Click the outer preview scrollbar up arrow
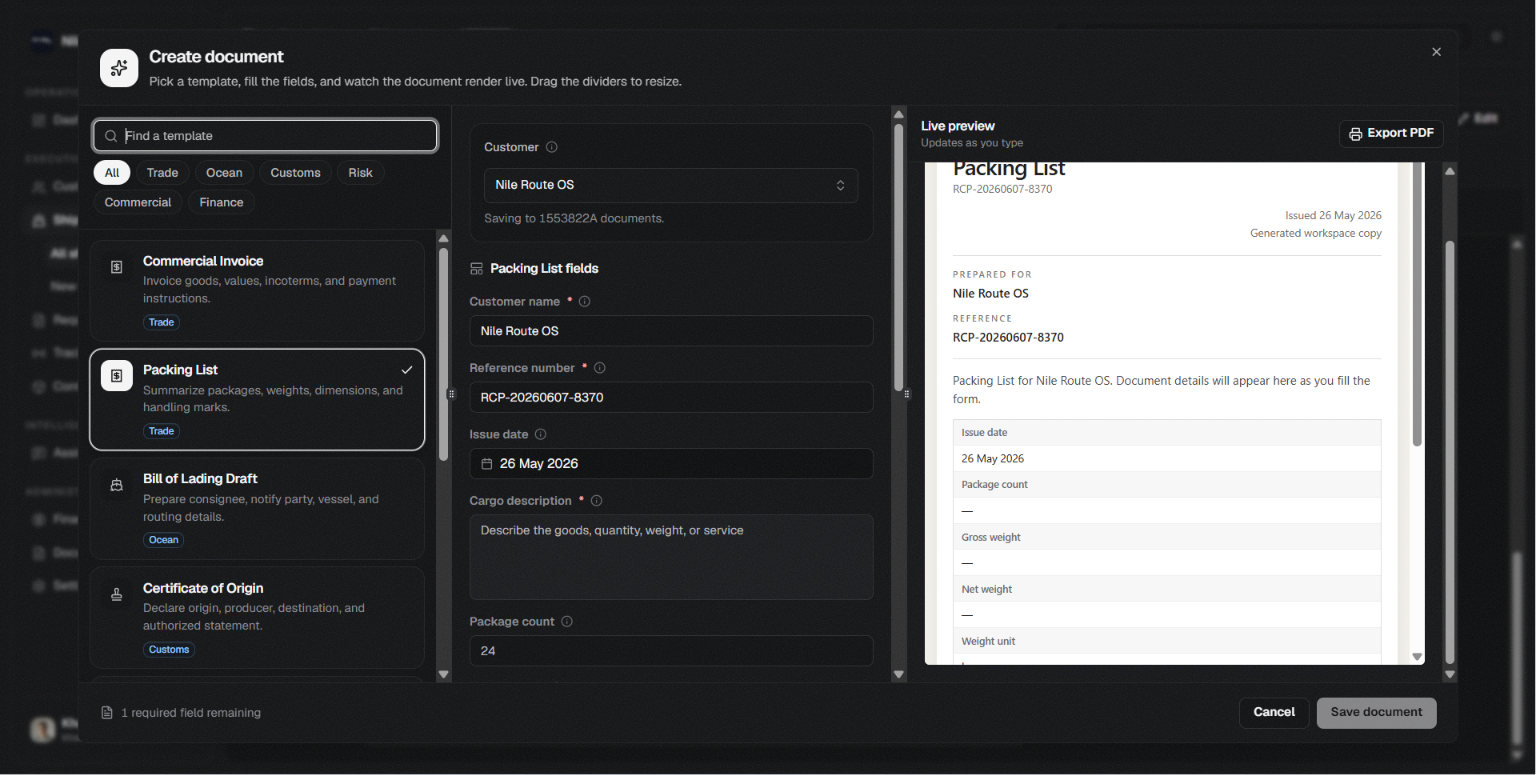Viewport: 1536px width, 775px height. (x=1450, y=171)
